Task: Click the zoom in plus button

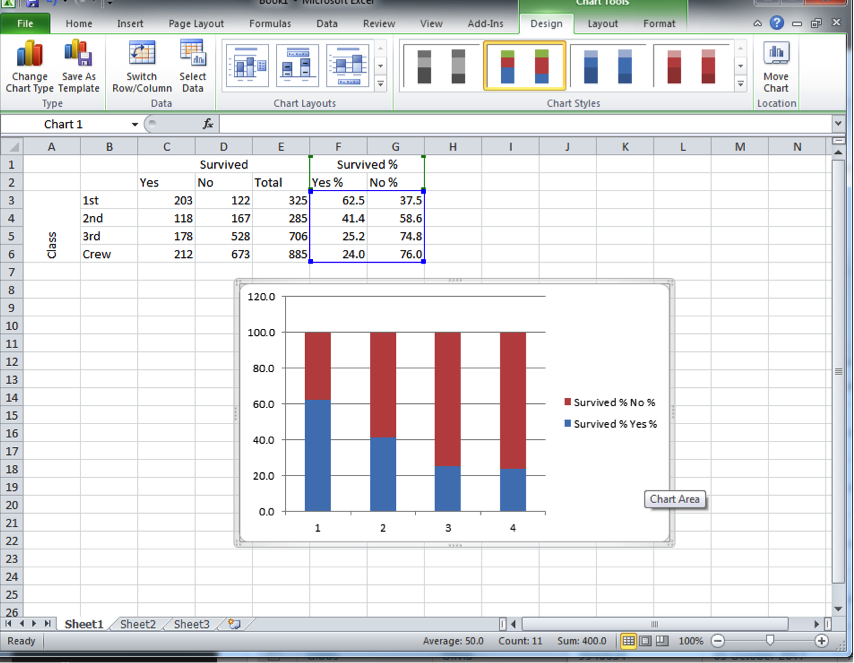Action: click(x=822, y=641)
